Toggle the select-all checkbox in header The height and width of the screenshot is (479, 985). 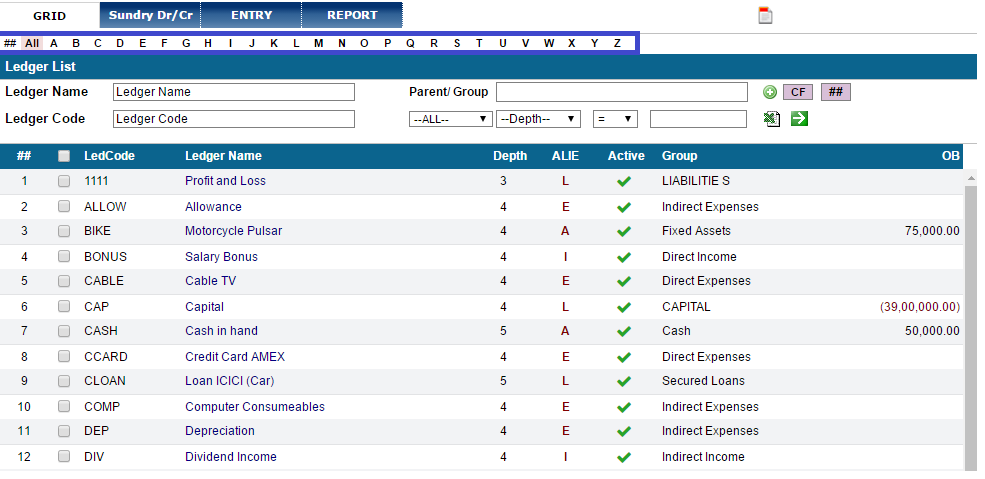(64, 156)
